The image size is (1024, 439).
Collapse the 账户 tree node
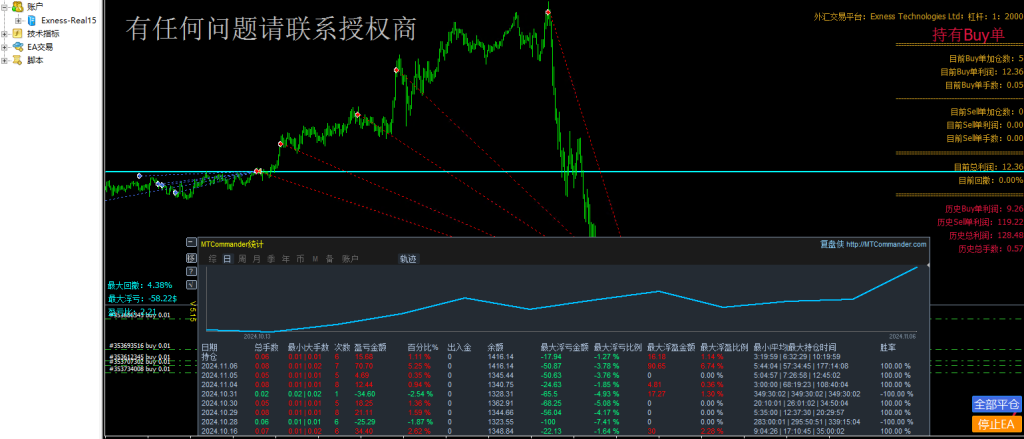coord(5,7)
